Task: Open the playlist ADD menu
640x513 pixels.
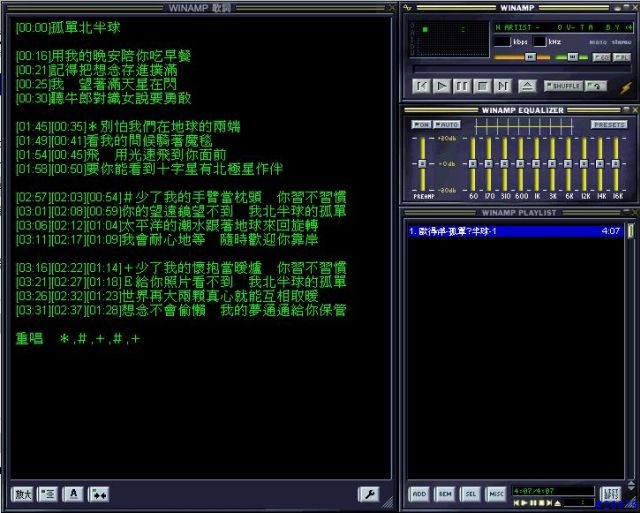Action: (x=419, y=494)
